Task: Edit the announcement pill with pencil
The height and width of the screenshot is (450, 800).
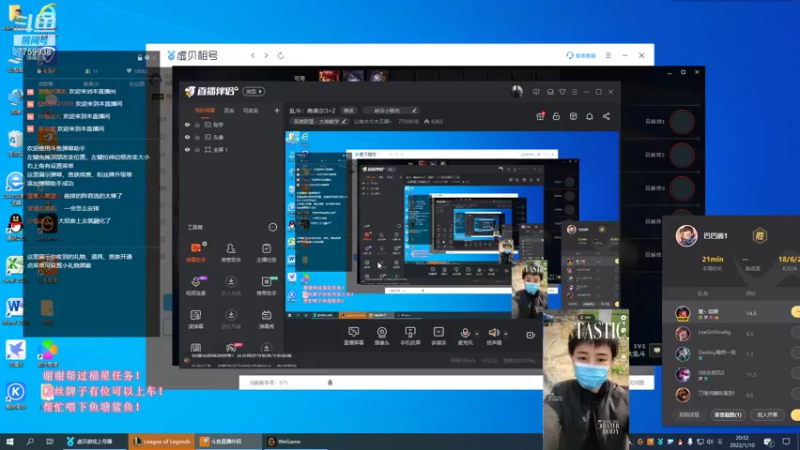Action: tap(392, 110)
